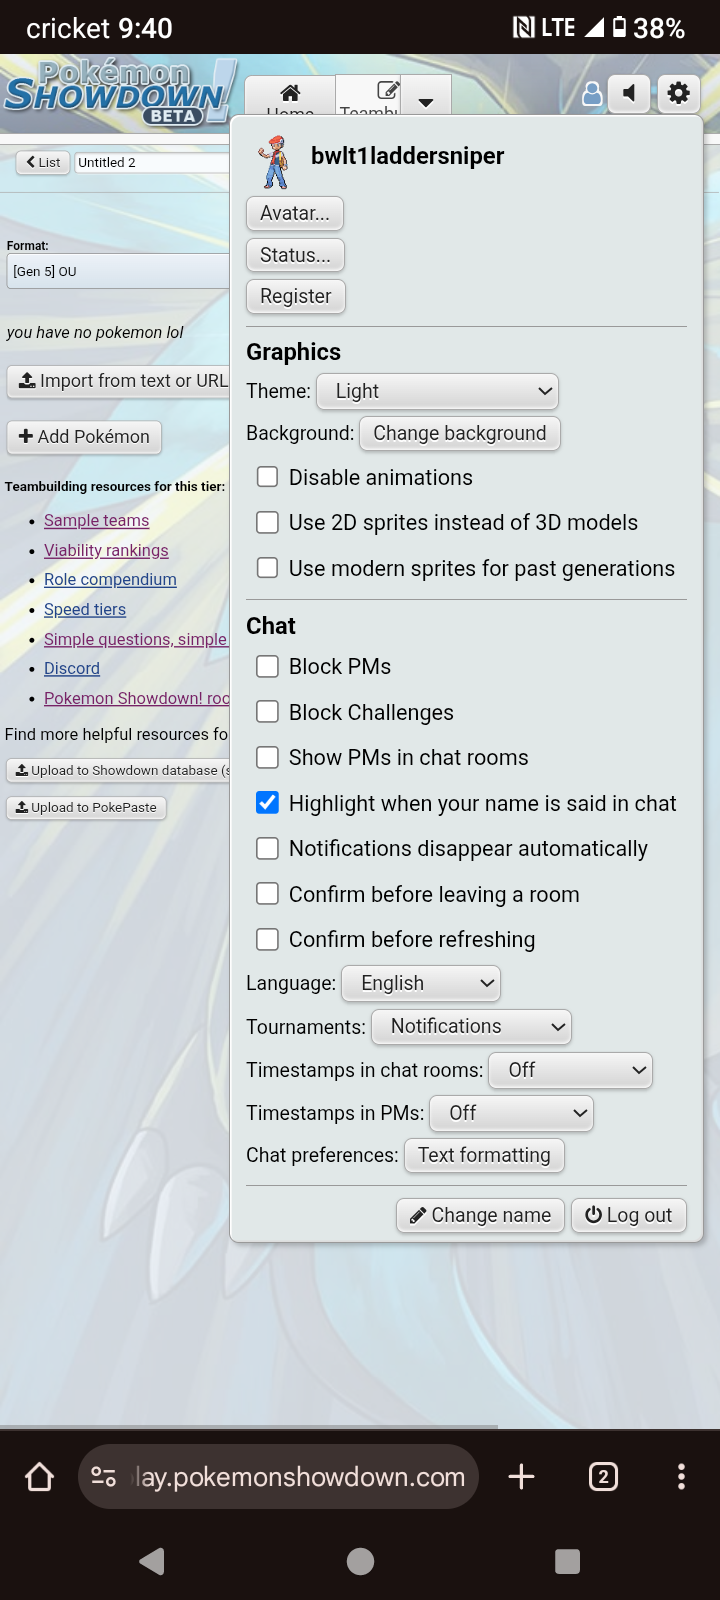Screen dimensions: 720x1600
Task: Open the Sample teams link
Action: click(x=96, y=520)
